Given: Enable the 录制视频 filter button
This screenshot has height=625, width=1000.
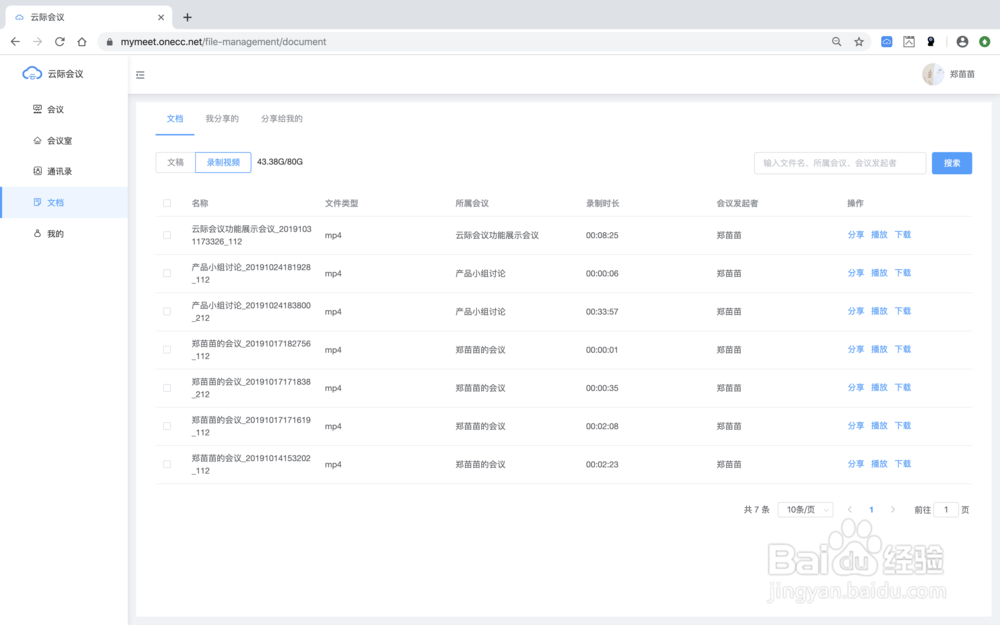Looking at the screenshot, I should pyautogui.click(x=221, y=162).
